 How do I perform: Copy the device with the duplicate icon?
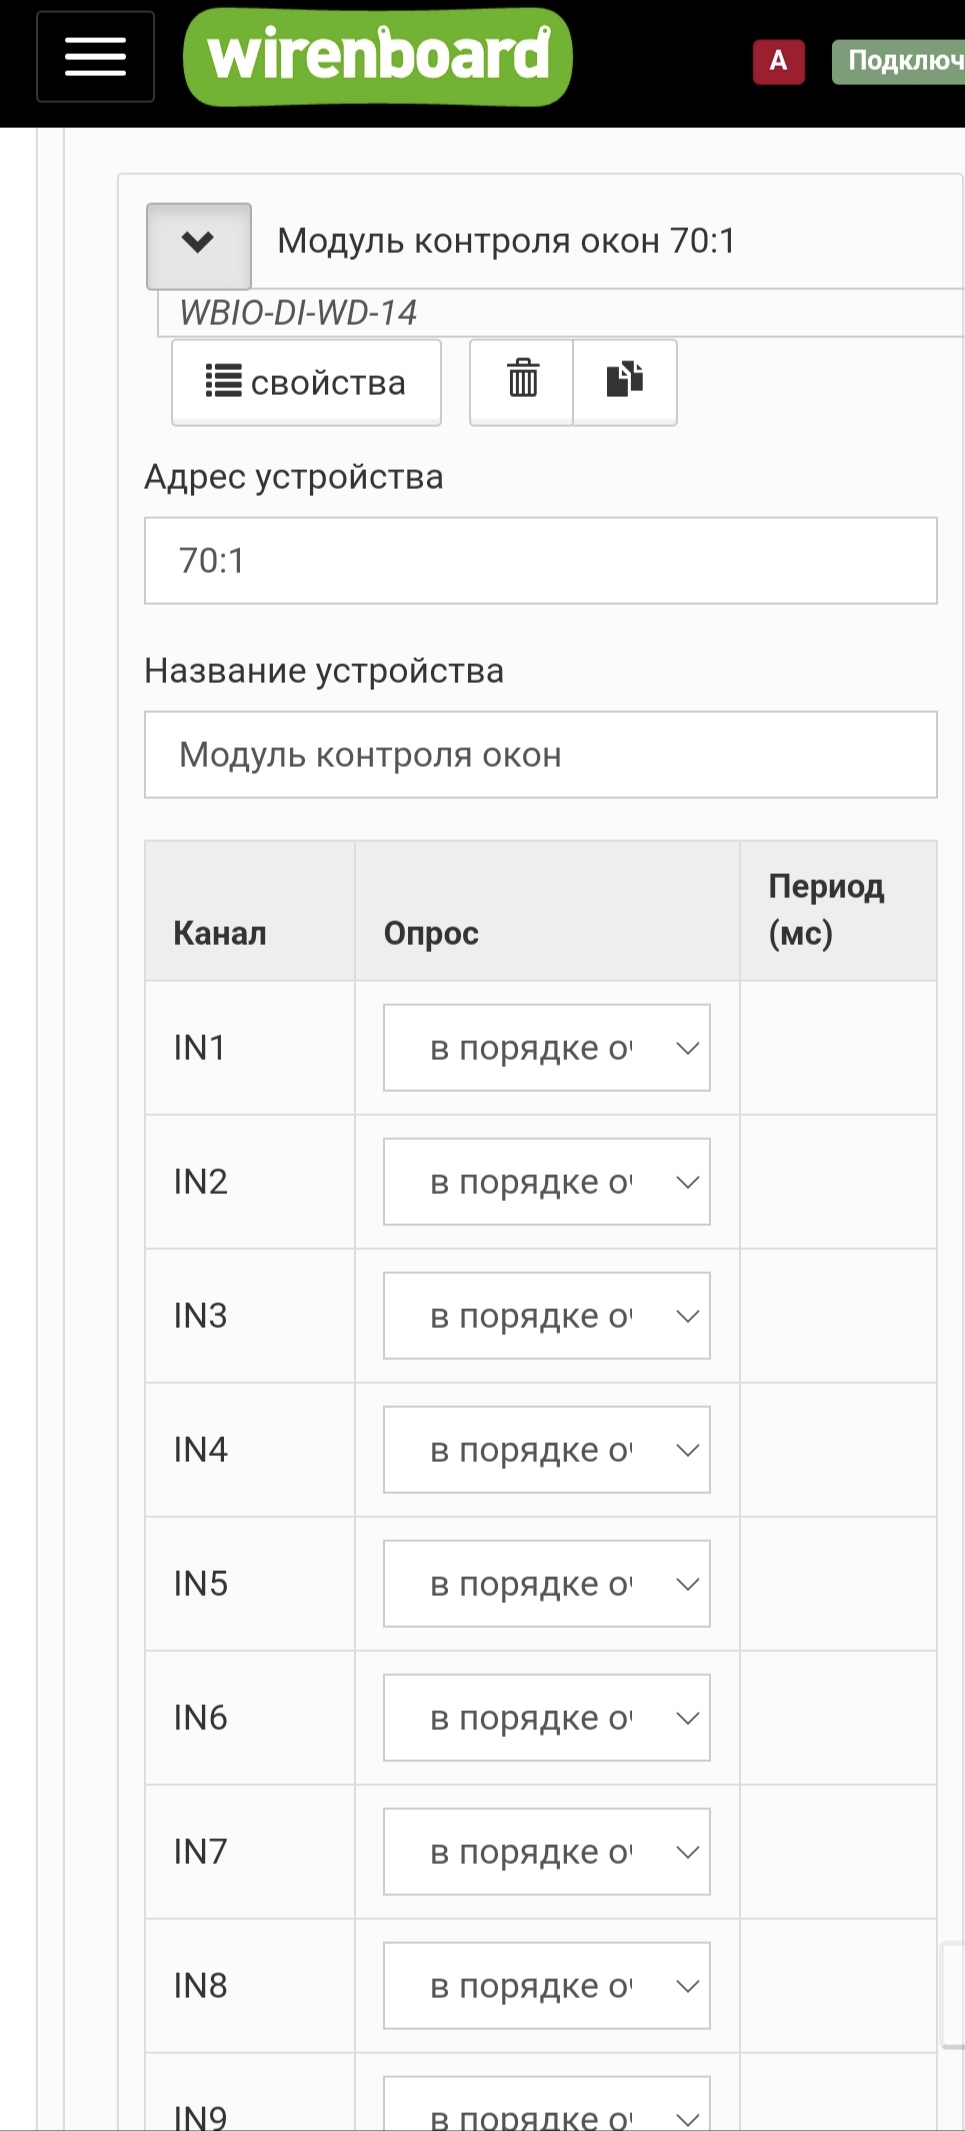tap(625, 382)
